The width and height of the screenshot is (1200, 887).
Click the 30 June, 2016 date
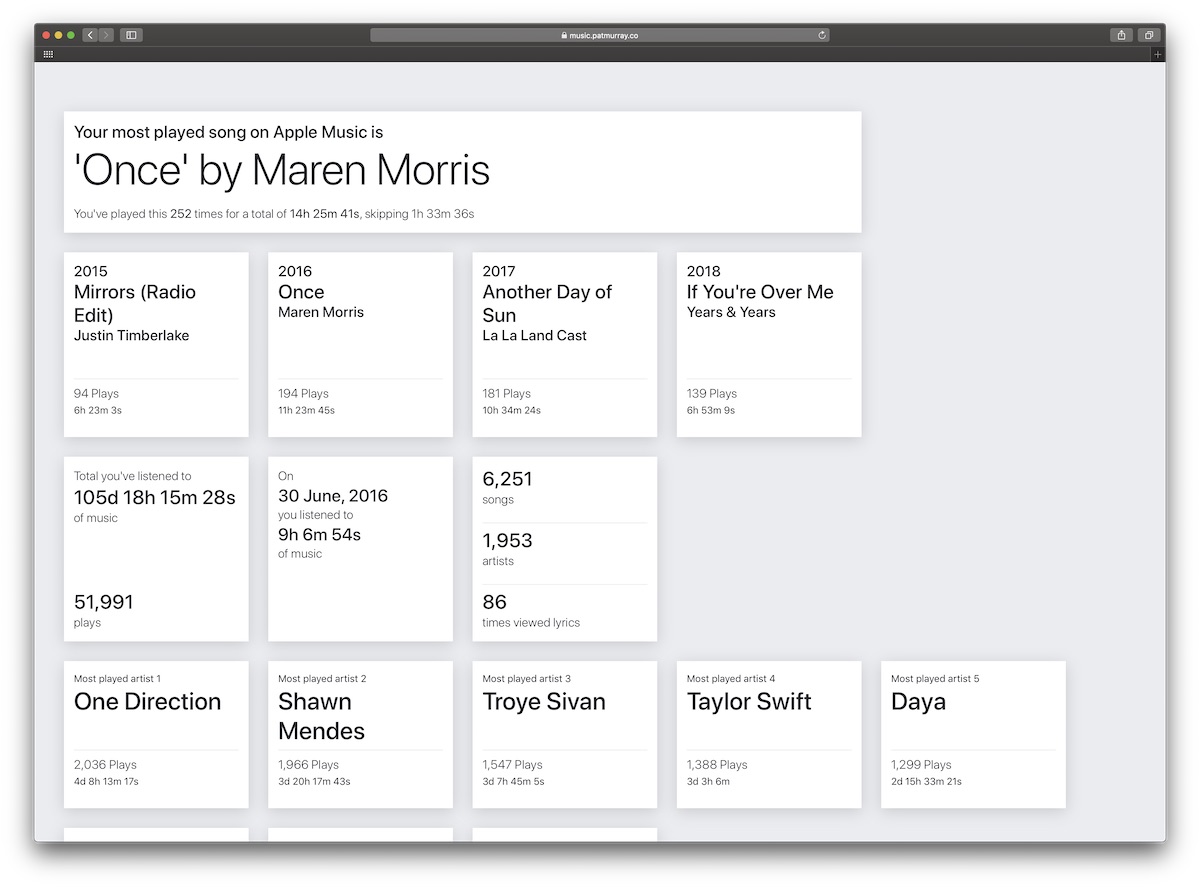(x=333, y=496)
